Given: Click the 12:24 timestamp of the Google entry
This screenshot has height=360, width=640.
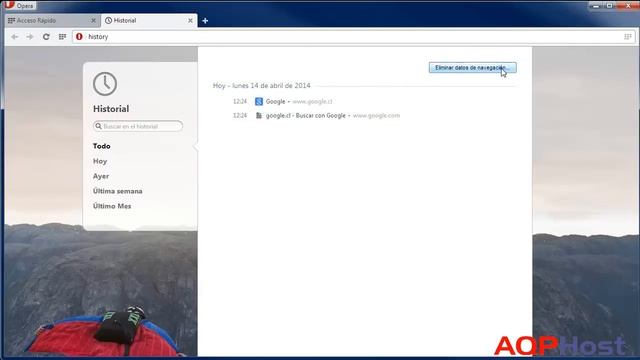Looking at the screenshot, I should pos(240,102).
